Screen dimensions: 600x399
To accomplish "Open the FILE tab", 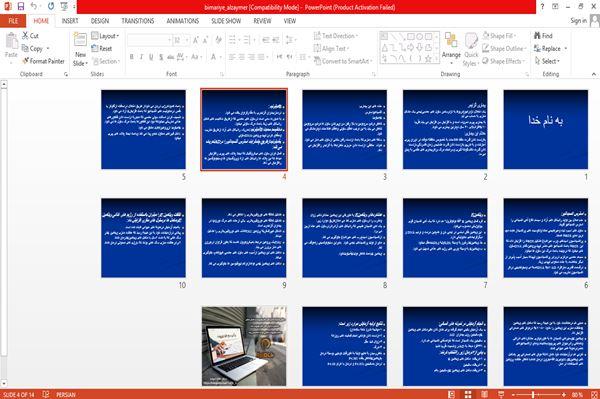I will tap(13, 21).
